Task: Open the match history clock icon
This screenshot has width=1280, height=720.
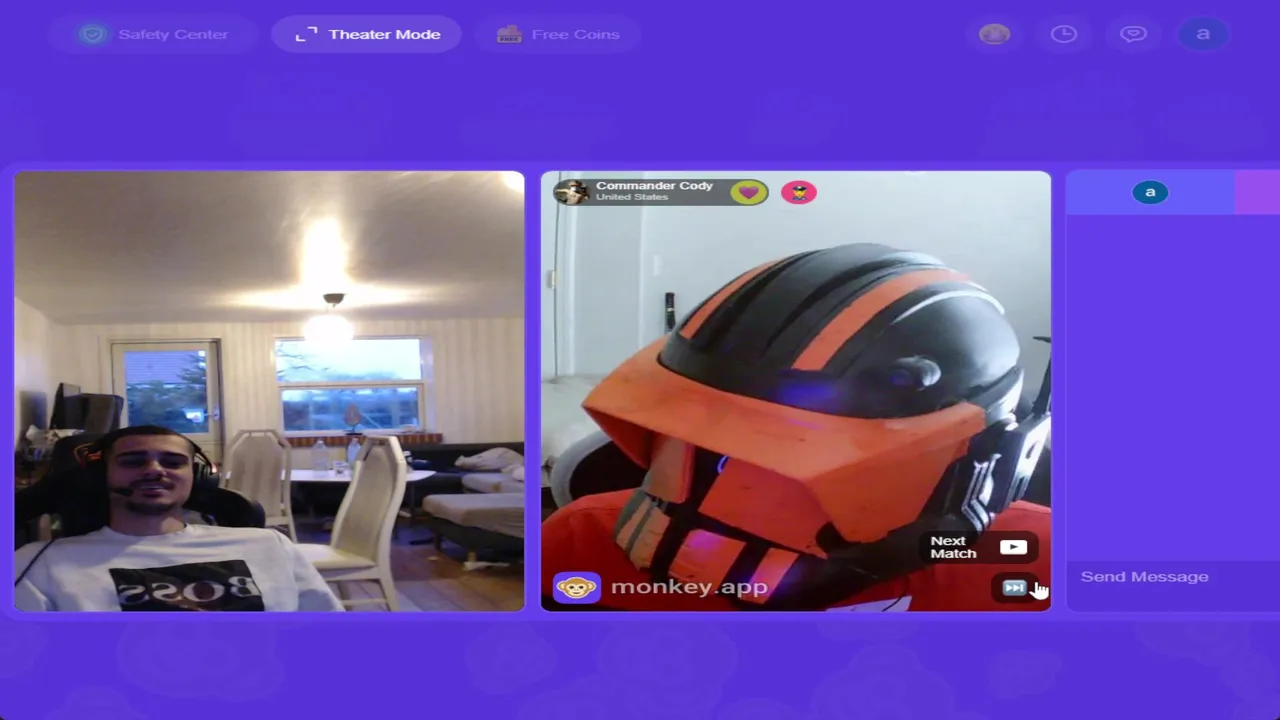Action: (1063, 34)
